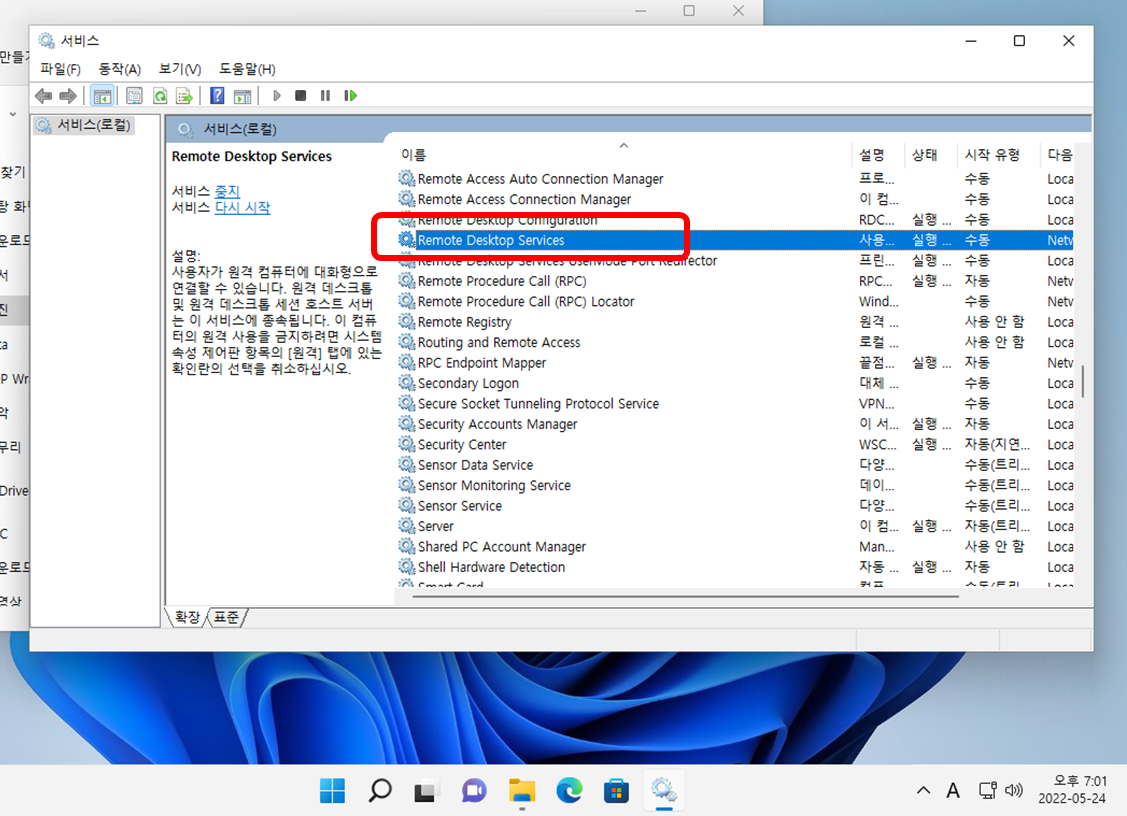Select Security Center service

click(x=462, y=445)
